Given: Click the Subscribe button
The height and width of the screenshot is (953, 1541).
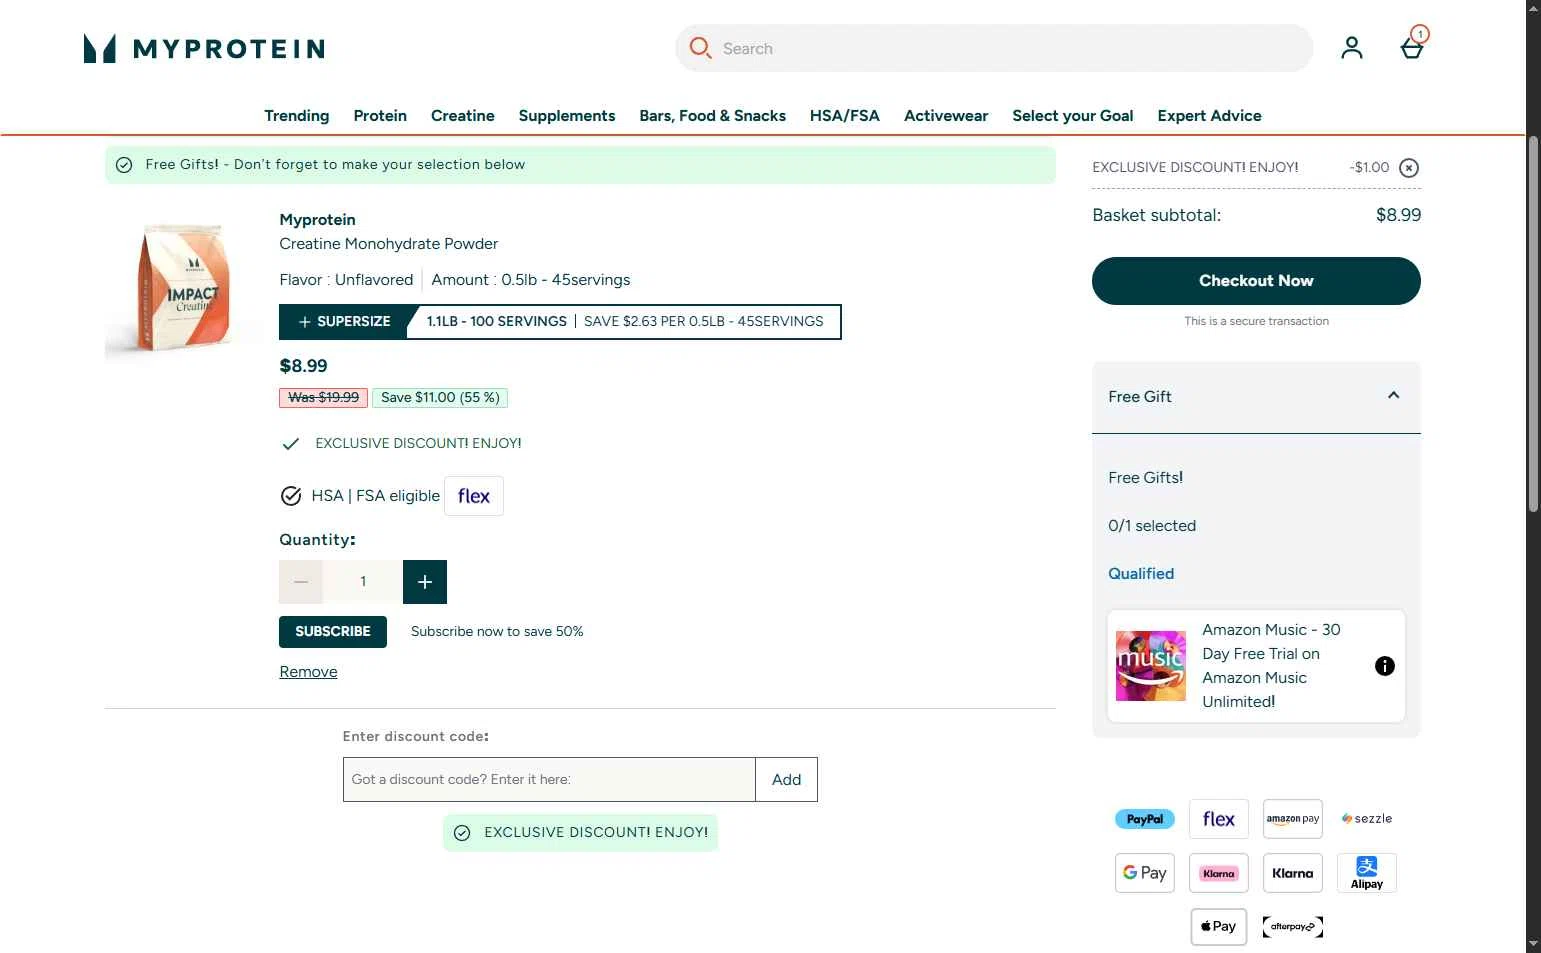Looking at the screenshot, I should (333, 632).
